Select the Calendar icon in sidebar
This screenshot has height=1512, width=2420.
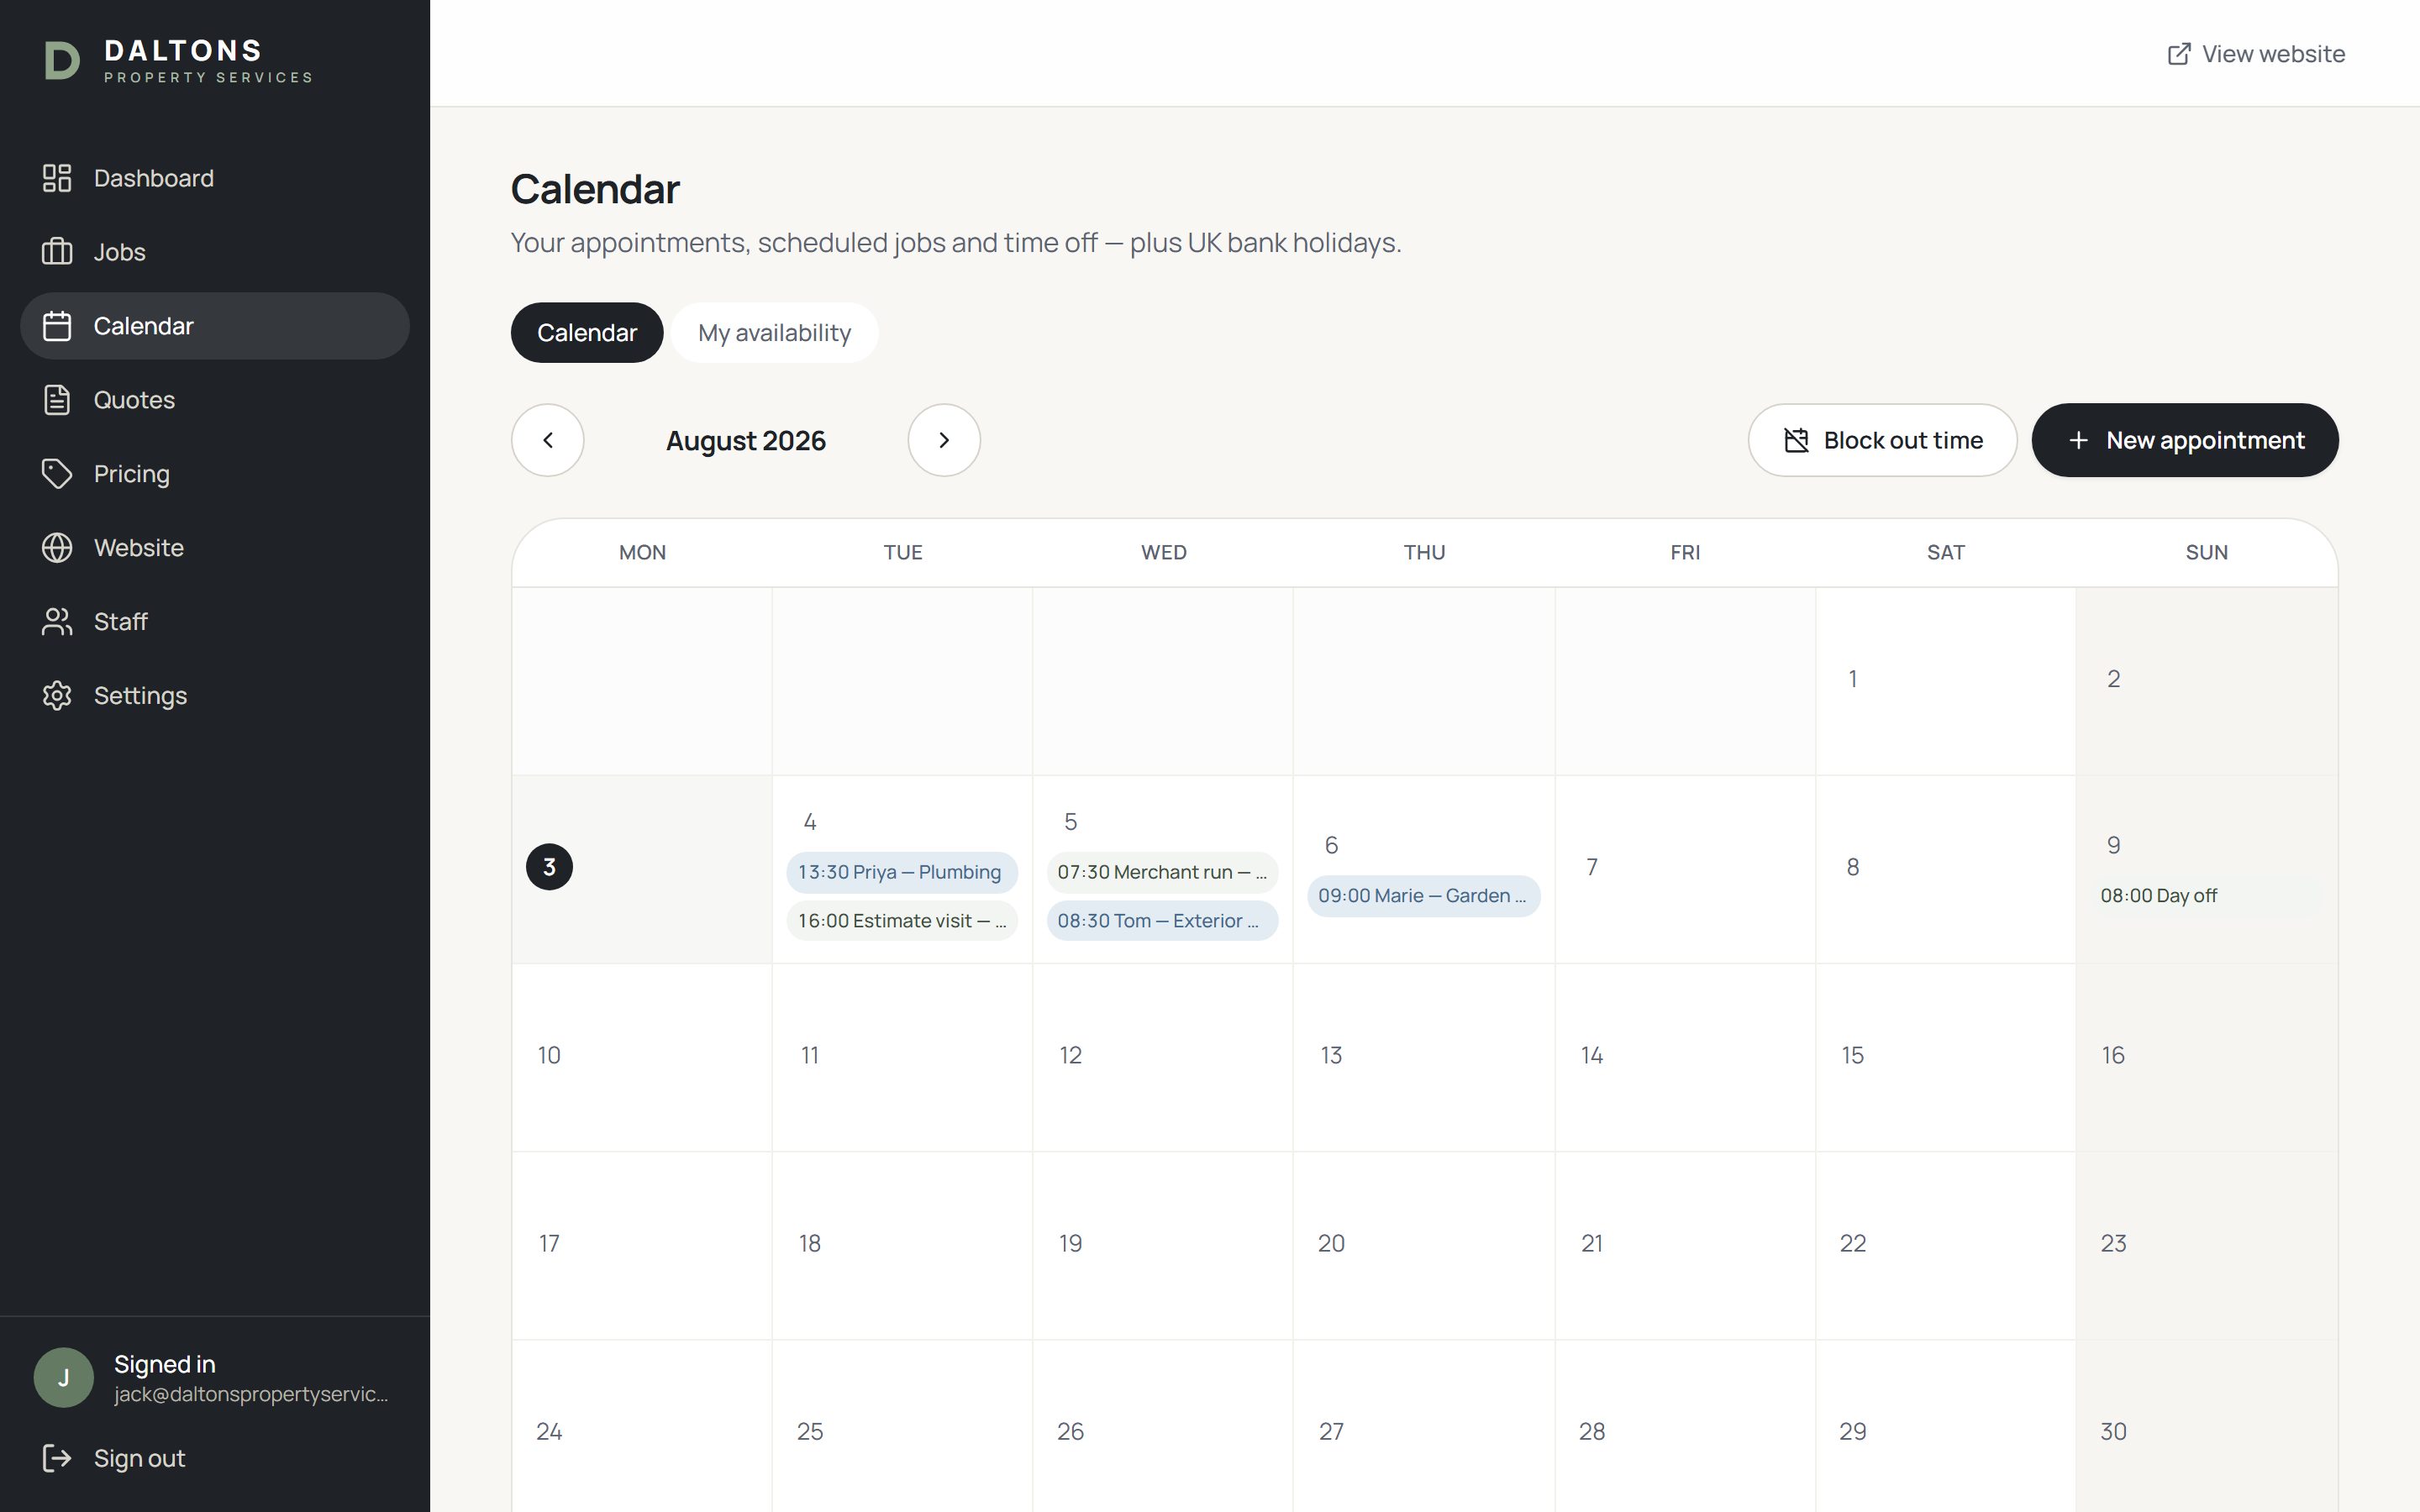pyautogui.click(x=57, y=326)
